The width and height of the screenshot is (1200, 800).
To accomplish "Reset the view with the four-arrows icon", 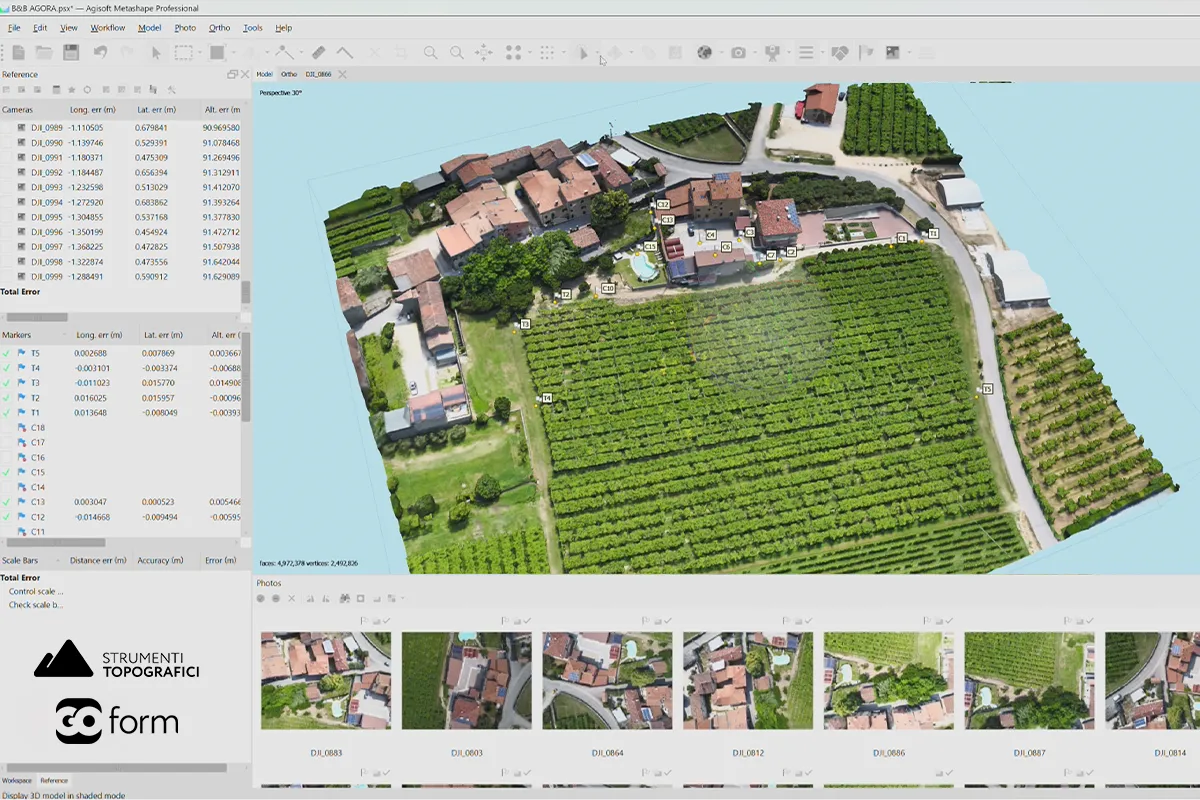I will click(x=484, y=52).
